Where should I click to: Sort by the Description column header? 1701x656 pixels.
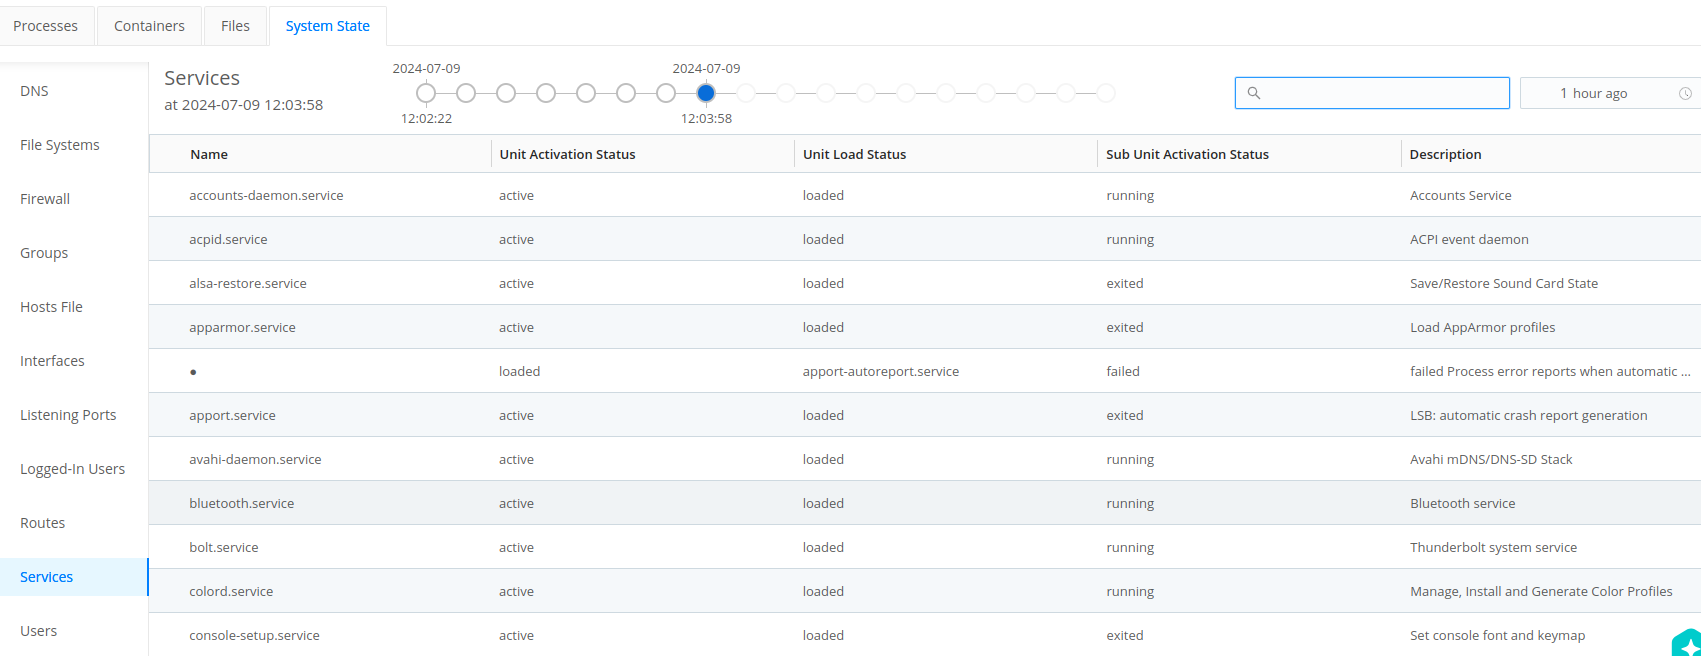coord(1445,154)
